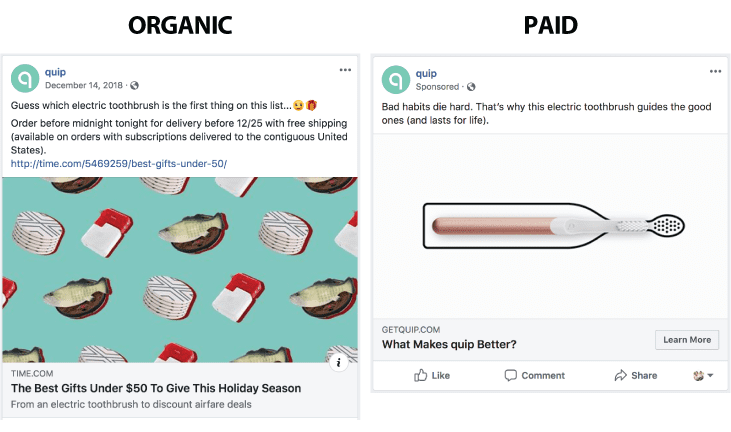Open the quip page name on the organic post
The height and width of the screenshot is (432, 731).
click(55, 72)
